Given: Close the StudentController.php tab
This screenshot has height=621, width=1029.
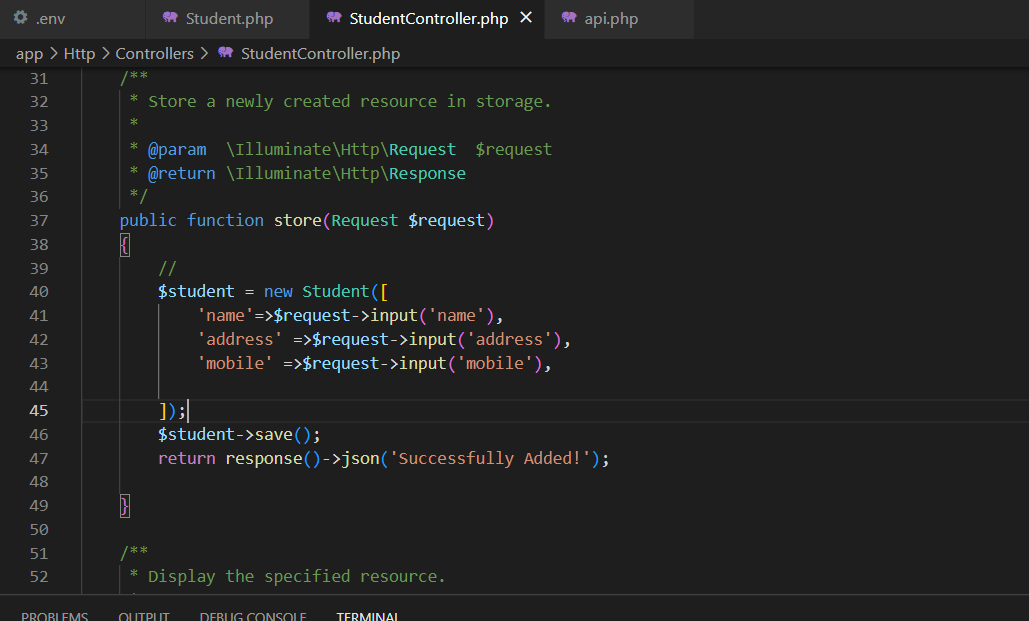Looking at the screenshot, I should click(526, 18).
